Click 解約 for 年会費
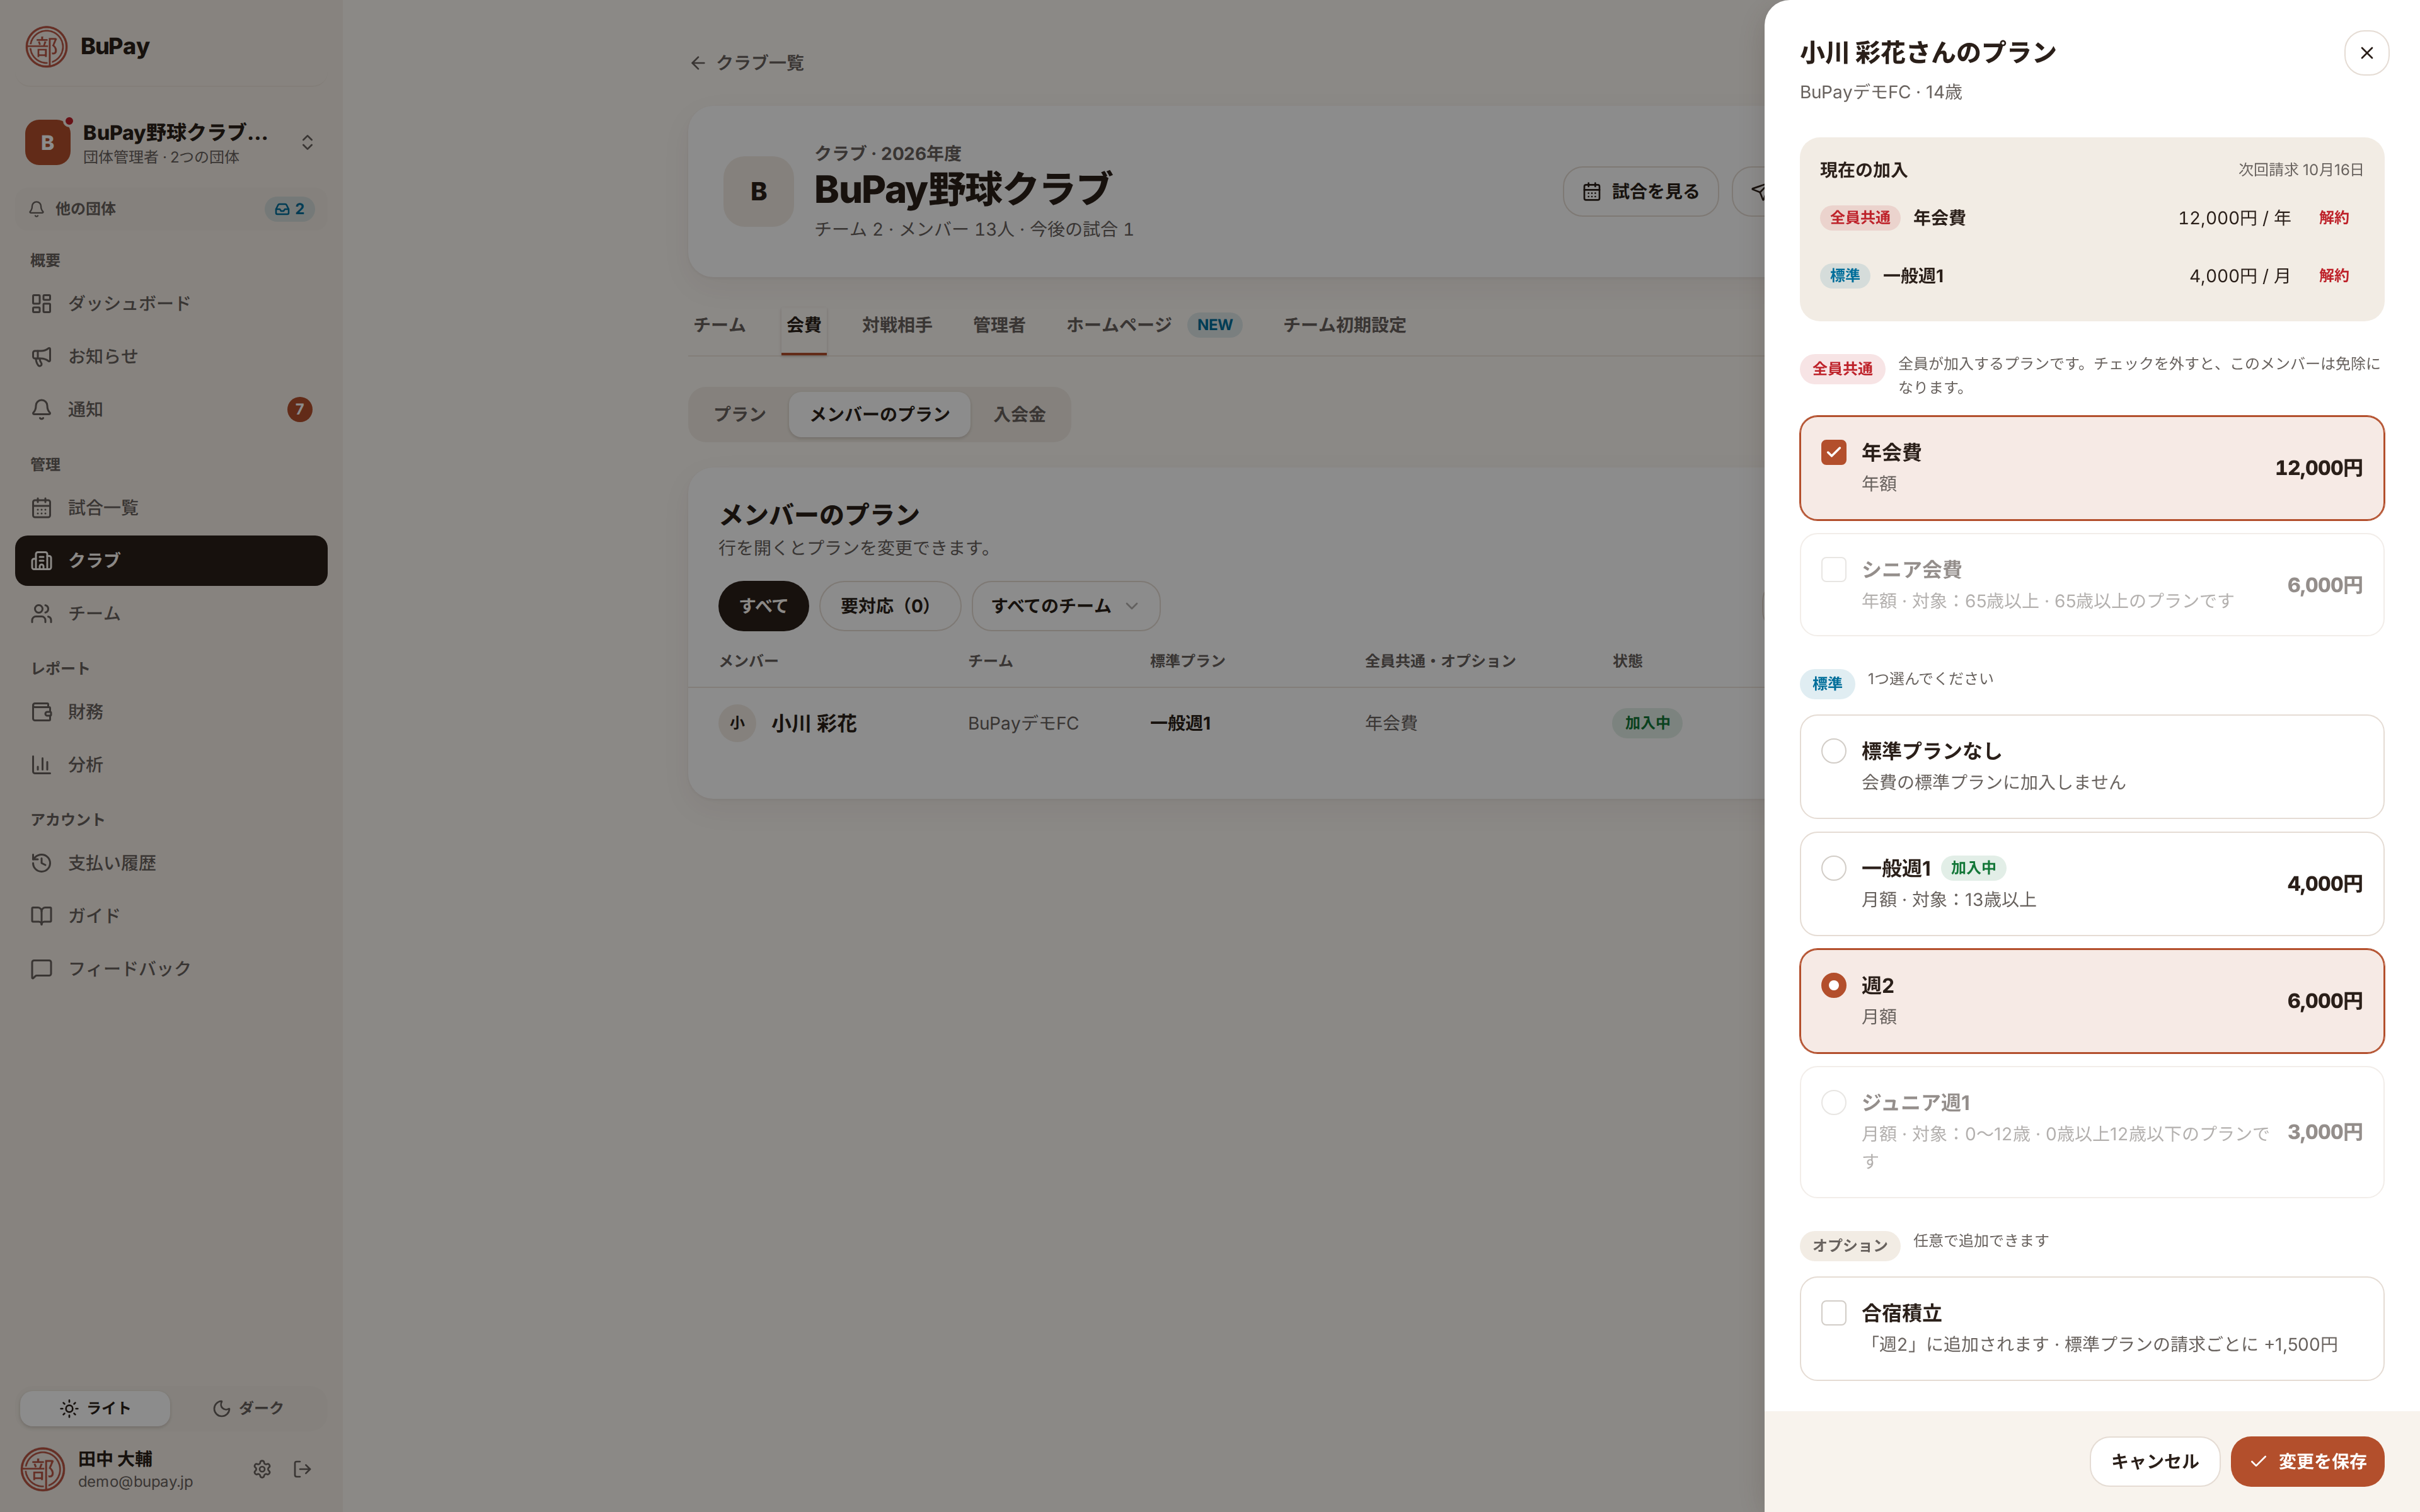This screenshot has width=2420, height=1512. [x=2334, y=218]
